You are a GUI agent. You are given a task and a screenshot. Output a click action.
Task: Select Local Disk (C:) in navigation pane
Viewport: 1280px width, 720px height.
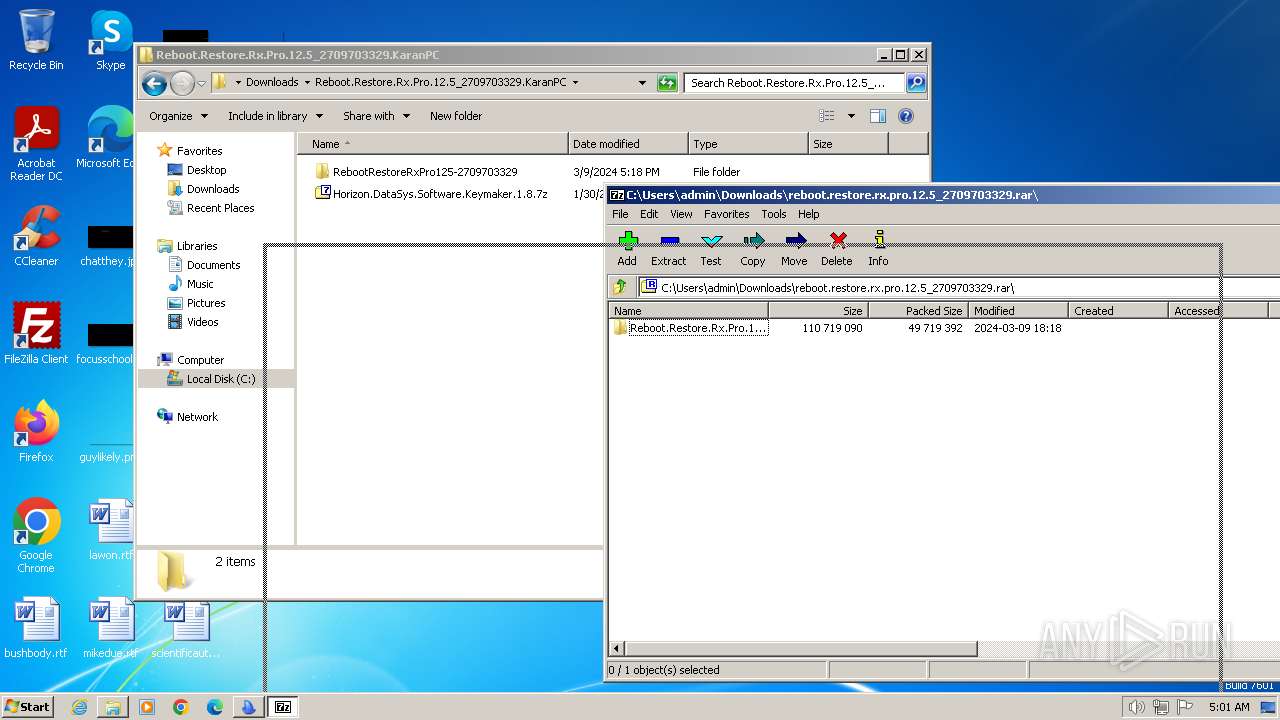(212, 379)
